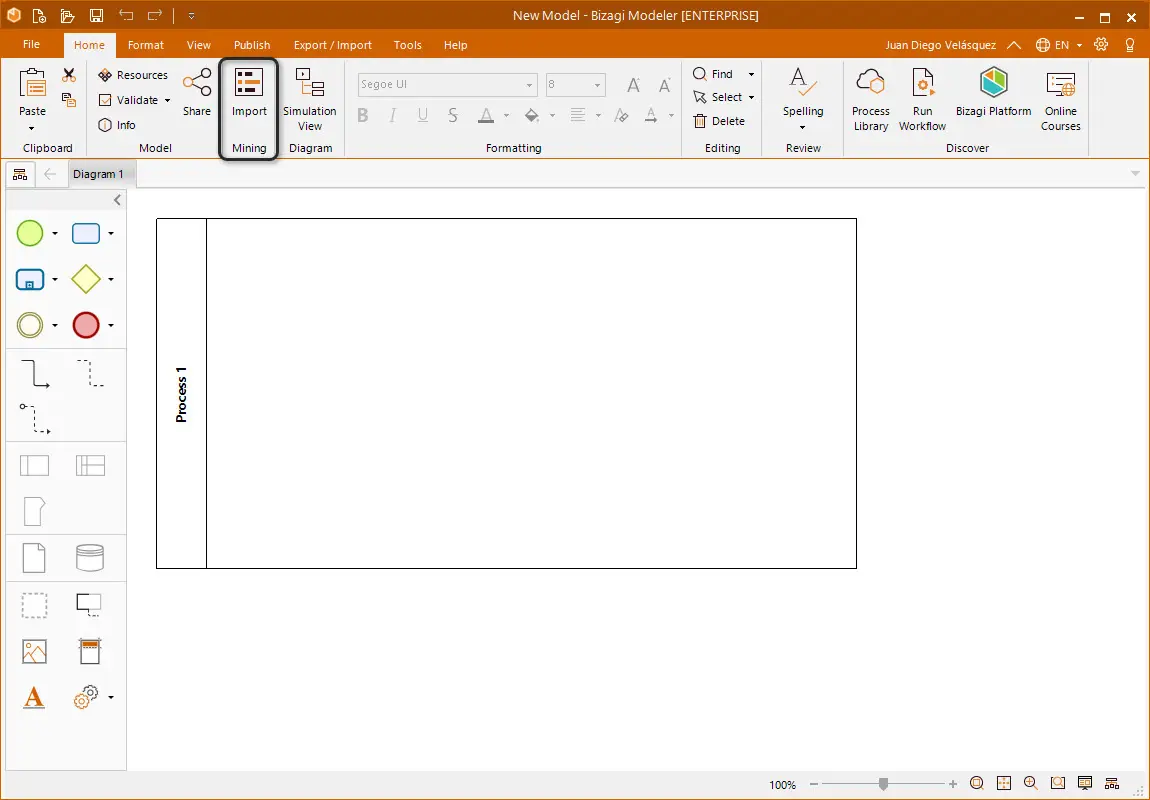Open the File menu
Image resolution: width=1150 pixels, height=800 pixels.
click(32, 45)
